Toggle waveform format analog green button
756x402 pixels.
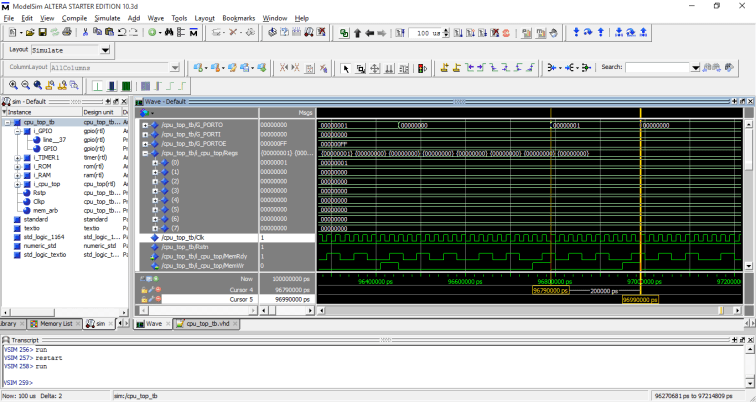tap(126, 86)
